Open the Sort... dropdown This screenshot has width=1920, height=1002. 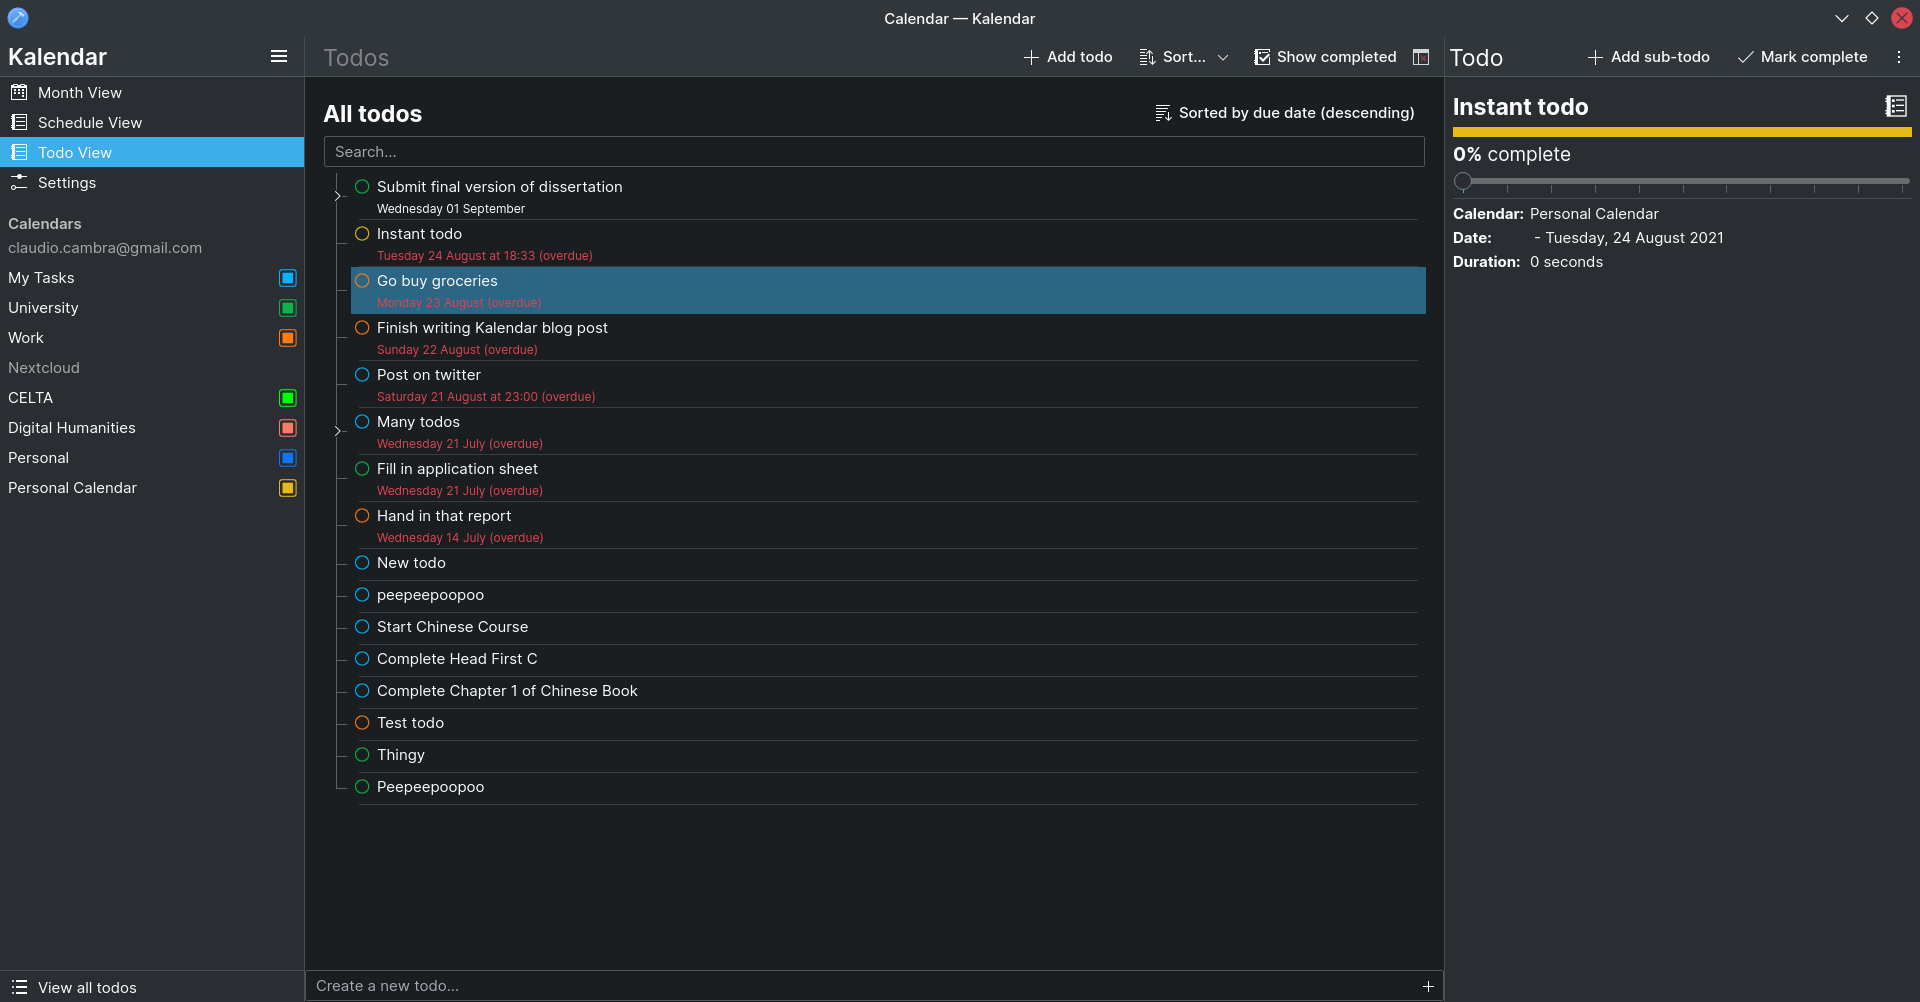coord(1184,57)
